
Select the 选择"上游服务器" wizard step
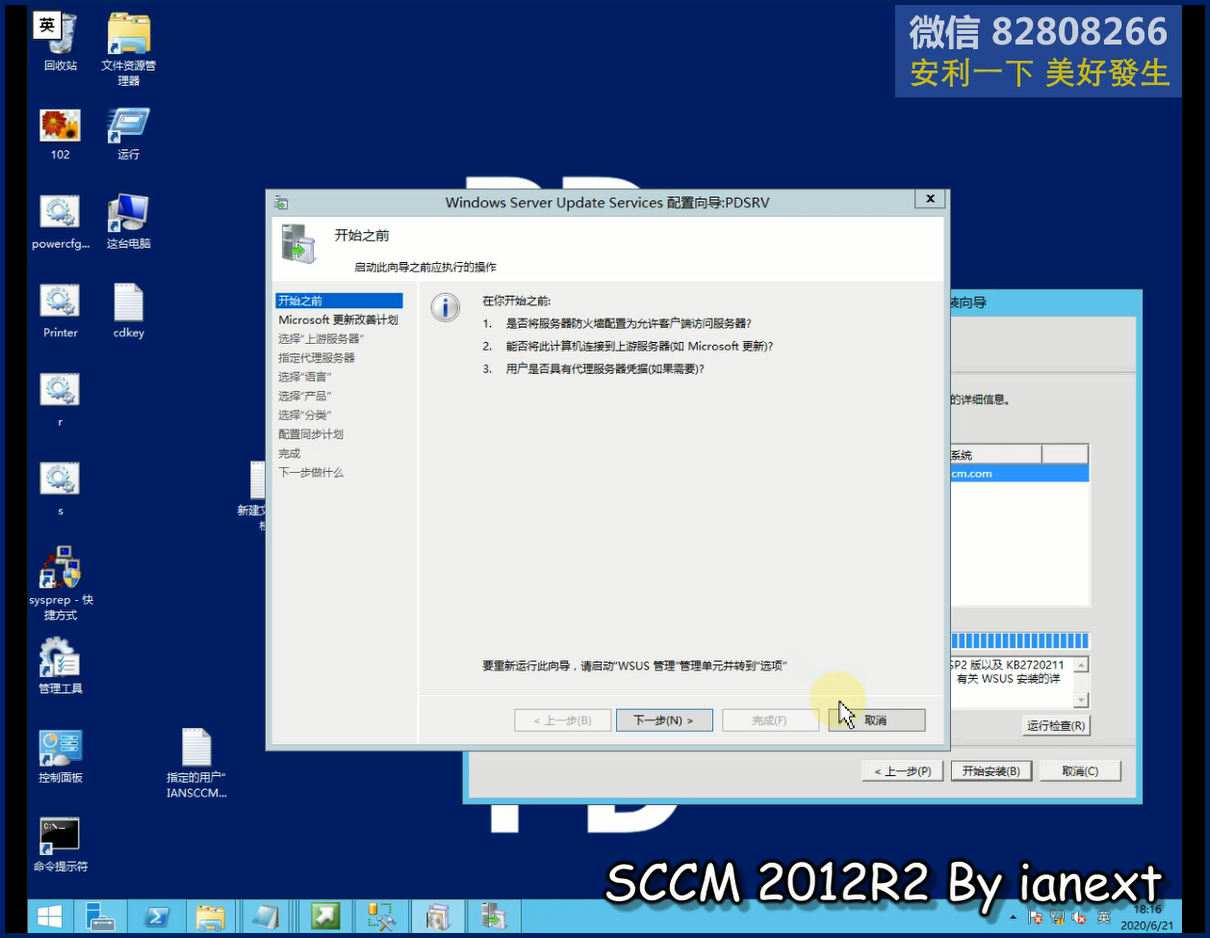click(320, 339)
